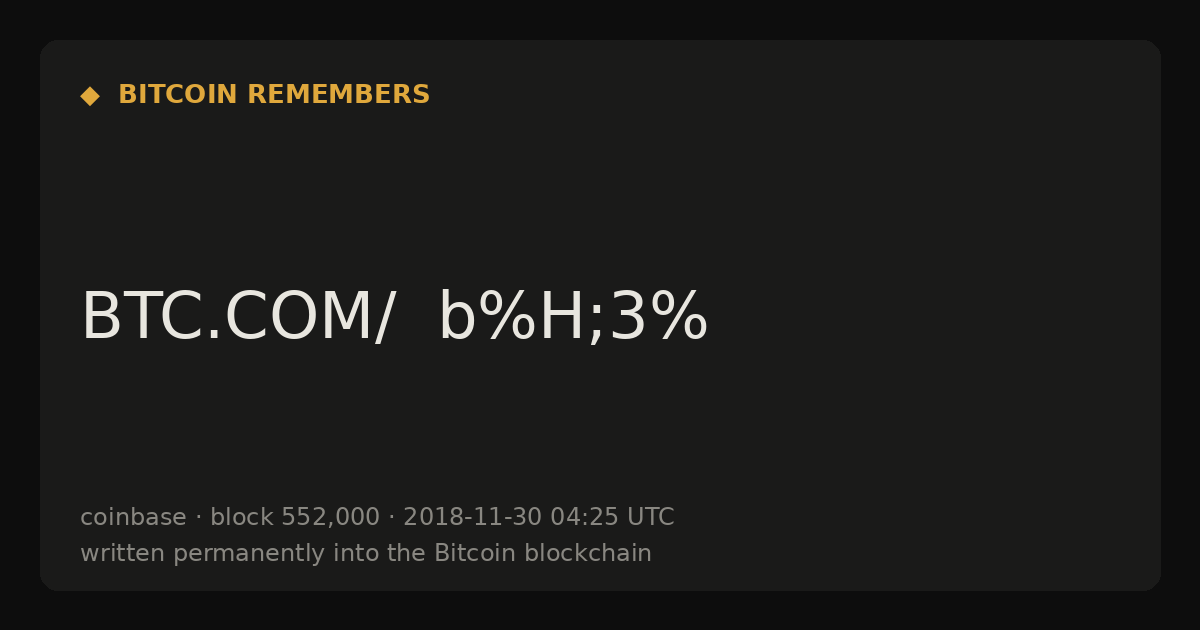Click the gap between BTC.COM/ and b%H;3%
Image resolution: width=1200 pixels, height=630 pixels.
click(x=417, y=318)
